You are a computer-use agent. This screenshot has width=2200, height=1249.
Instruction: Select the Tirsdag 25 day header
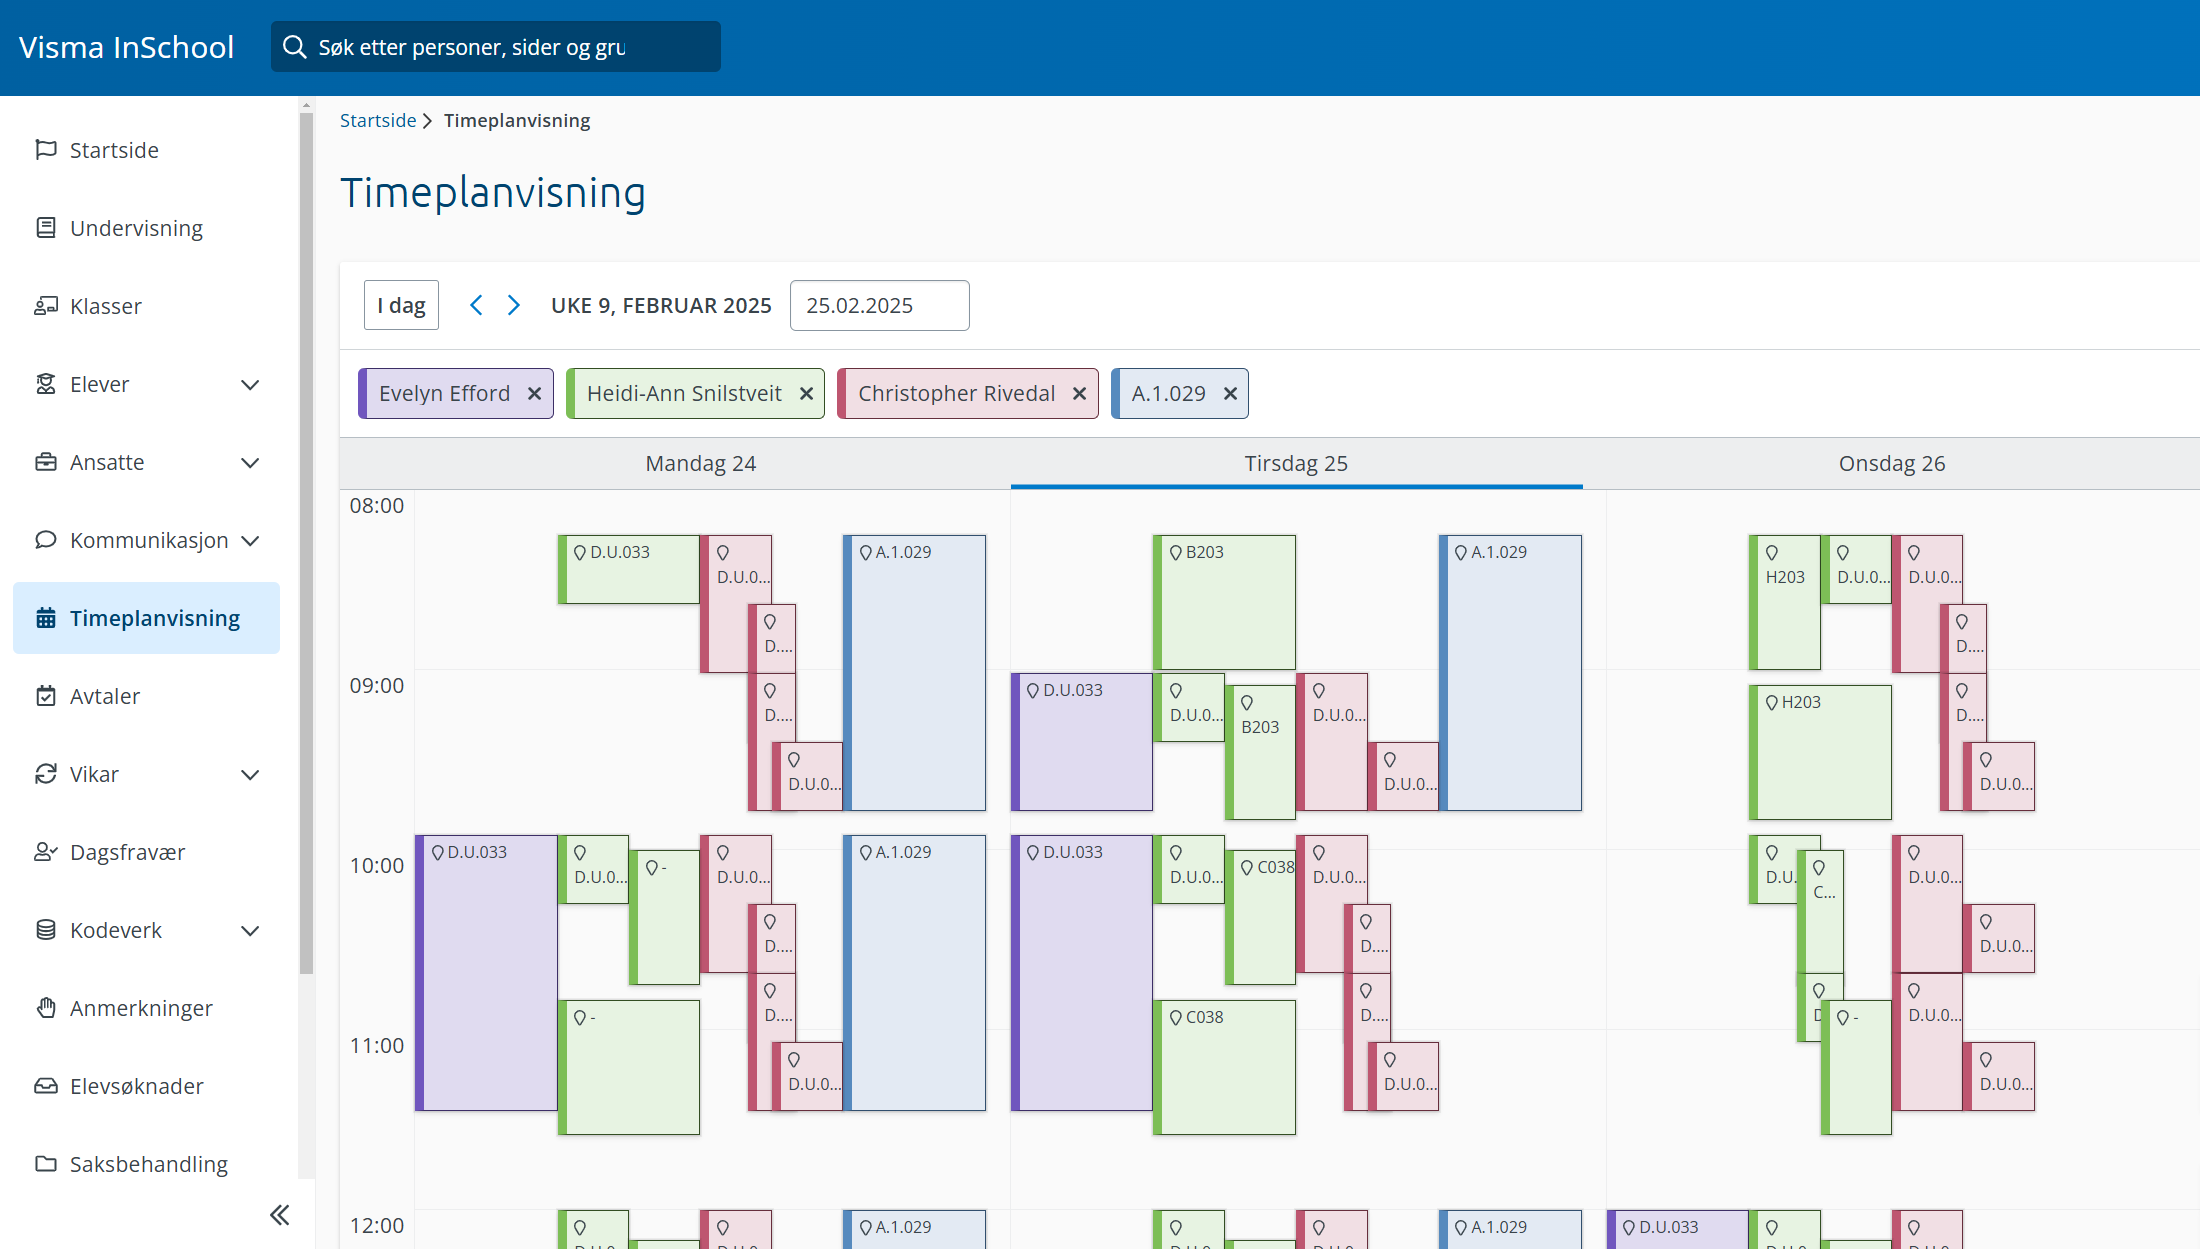(1296, 463)
